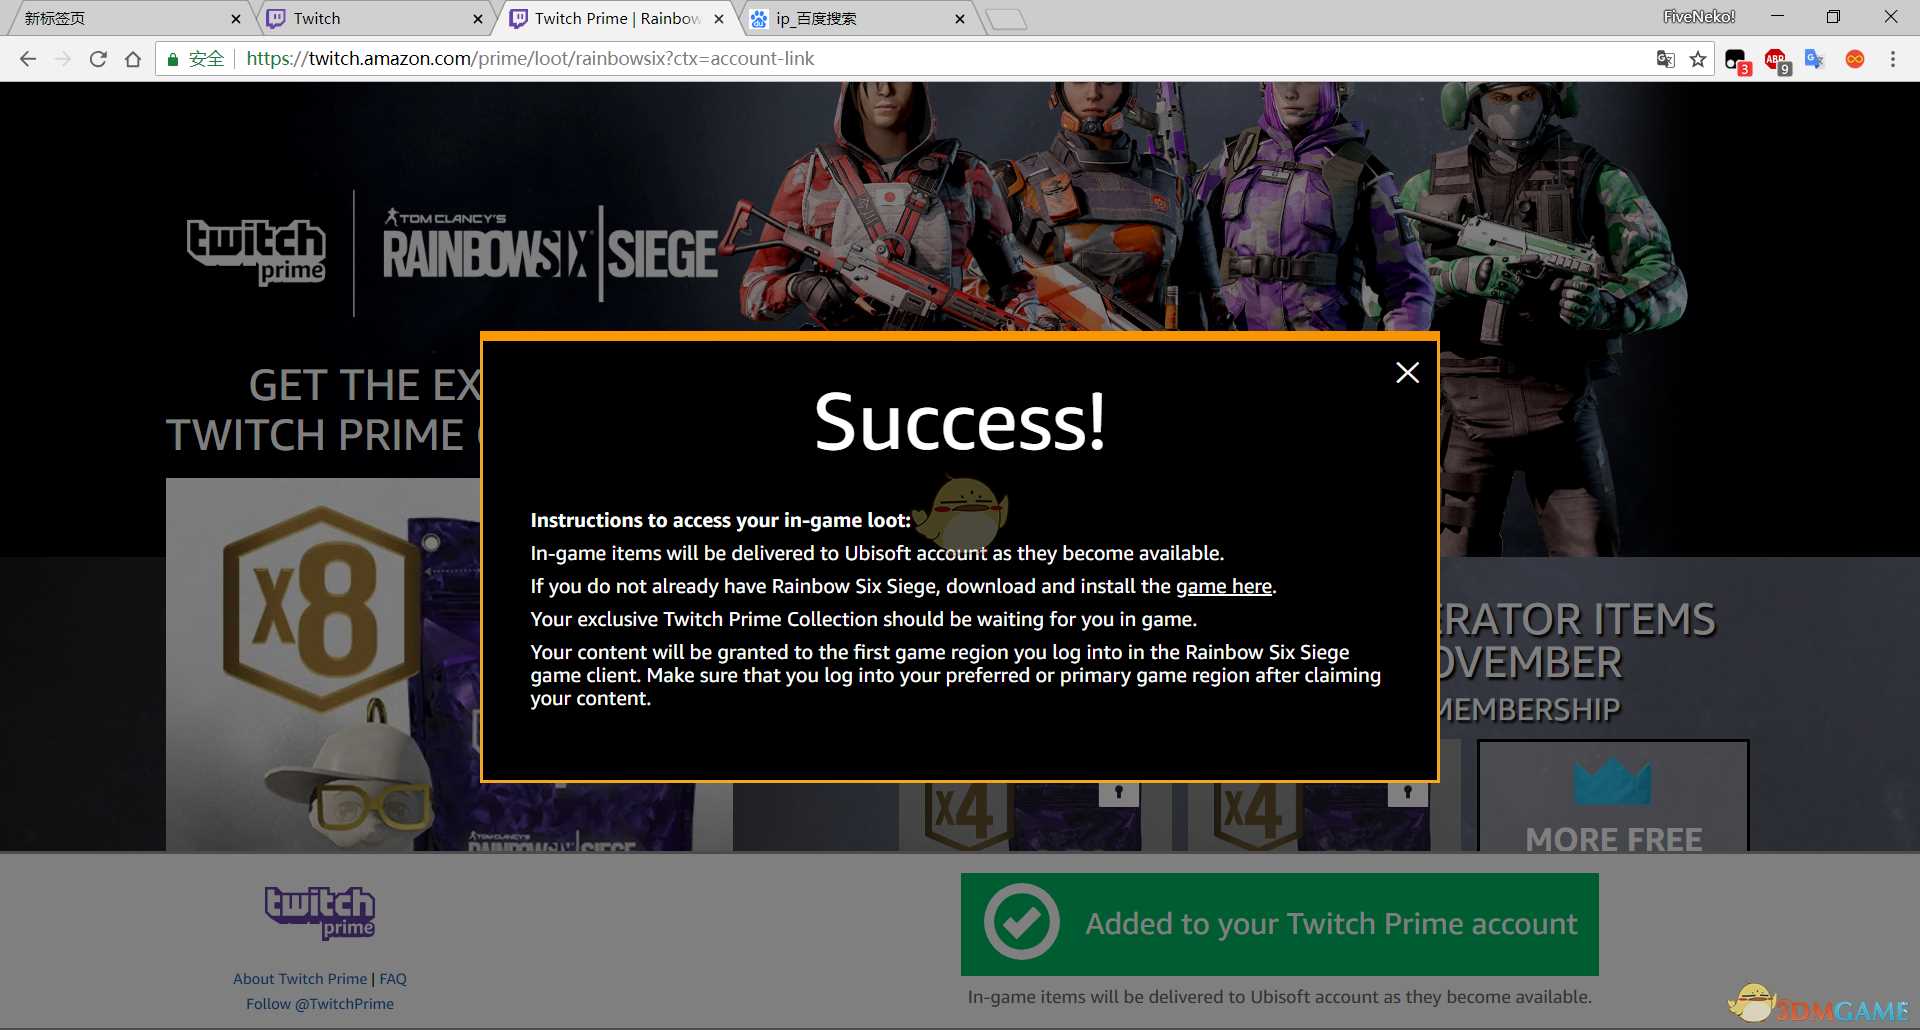Click the browser forward arrow
The width and height of the screenshot is (1920, 1030).
pos(63,59)
